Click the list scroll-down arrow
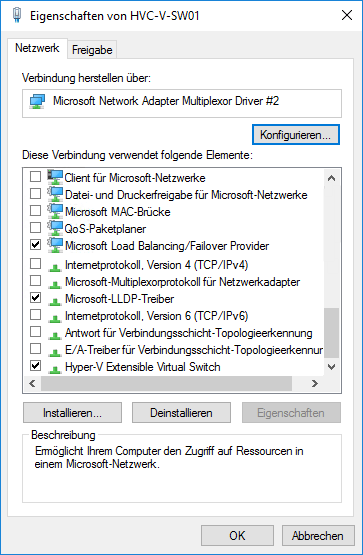The image size is (363, 555). 332,367
